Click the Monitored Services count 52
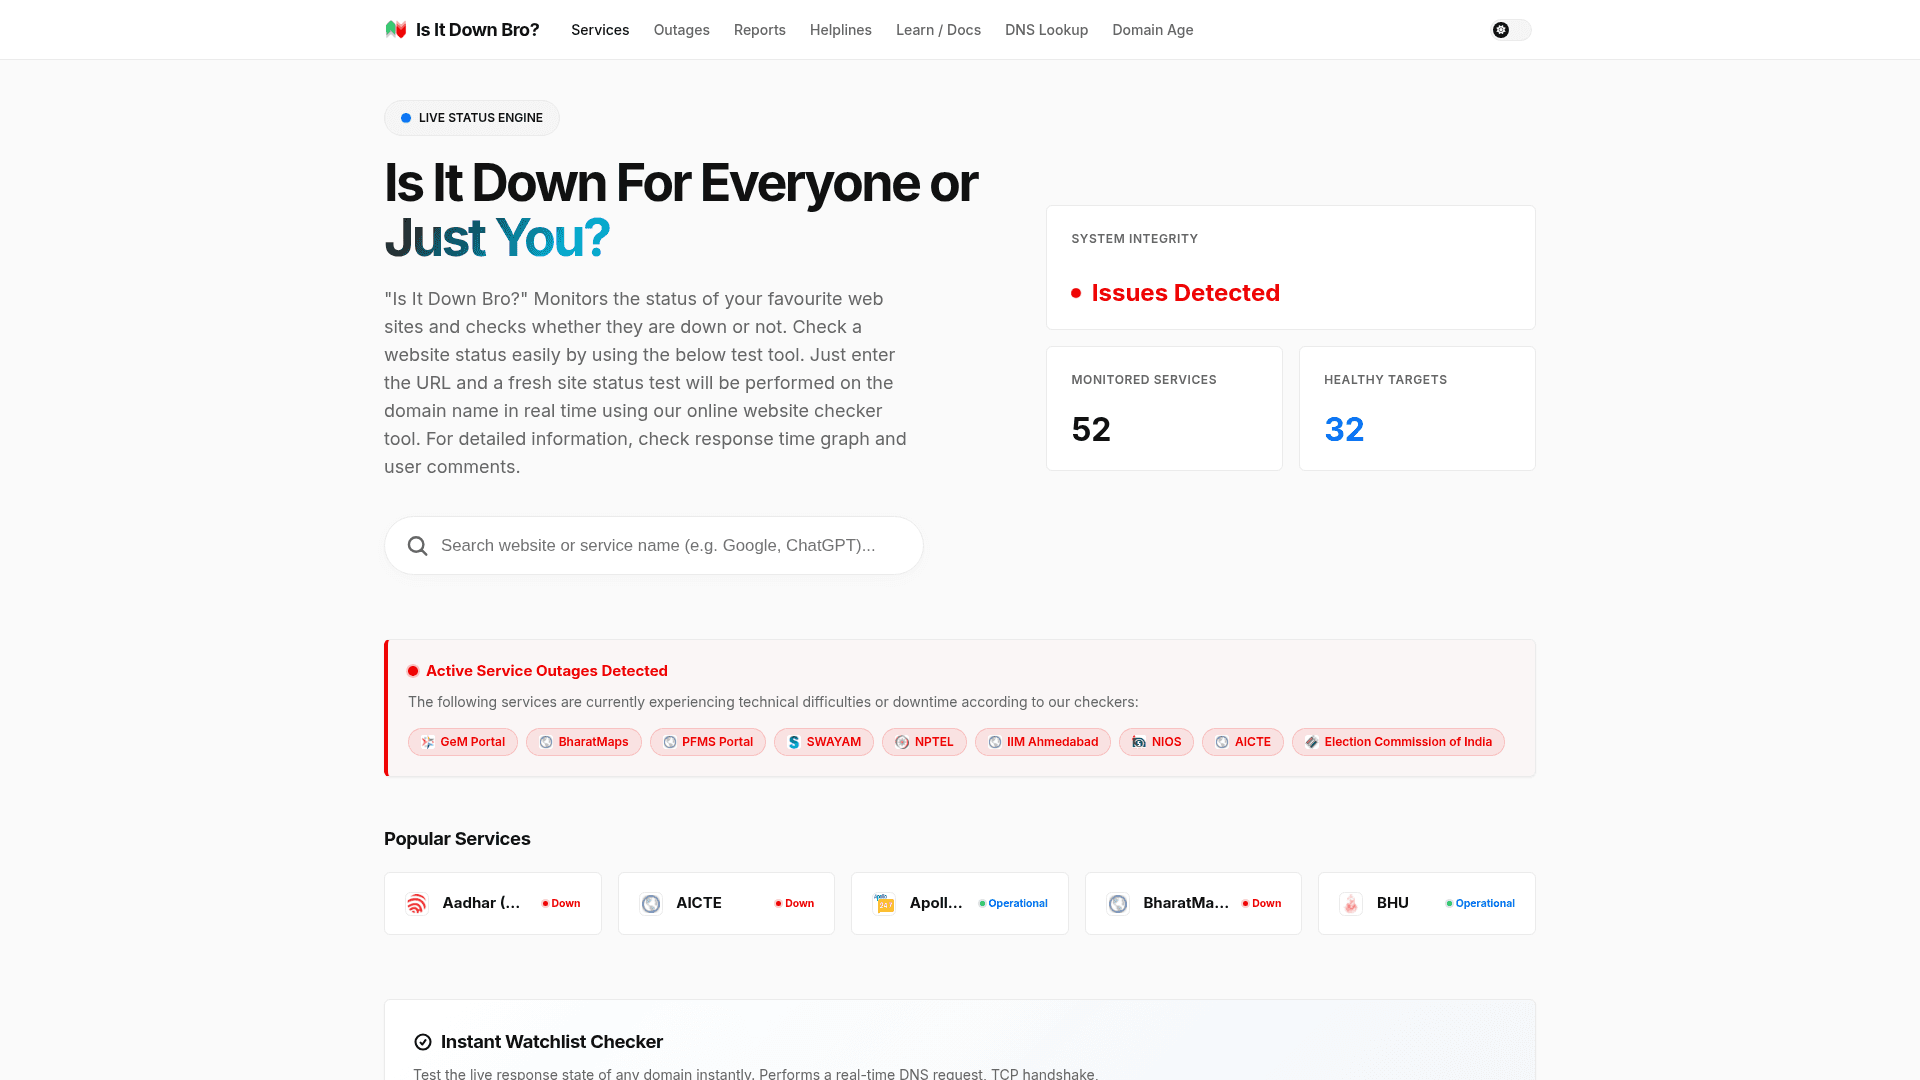 pyautogui.click(x=1091, y=430)
